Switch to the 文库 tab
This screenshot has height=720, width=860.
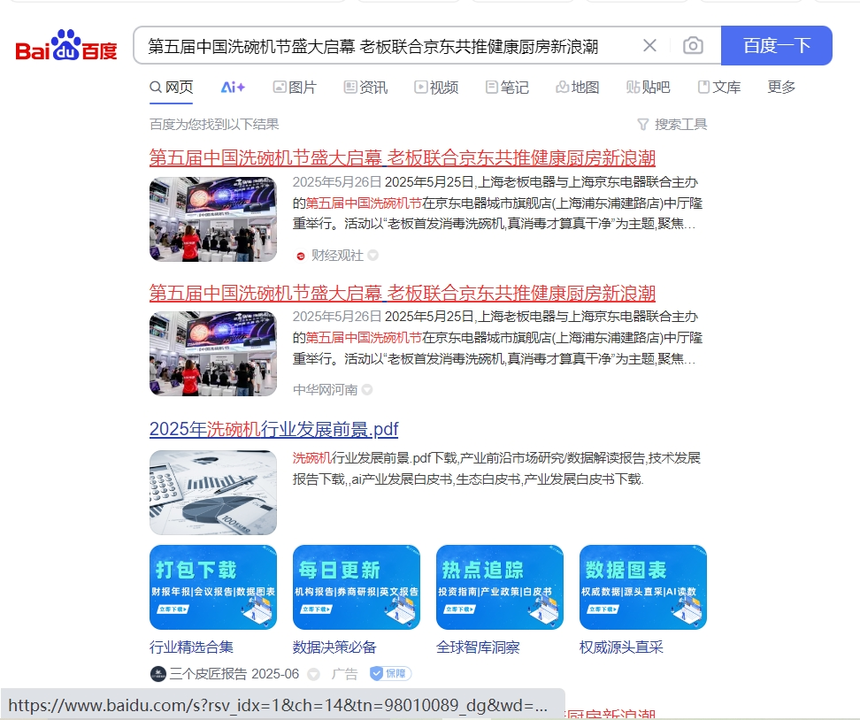719,87
